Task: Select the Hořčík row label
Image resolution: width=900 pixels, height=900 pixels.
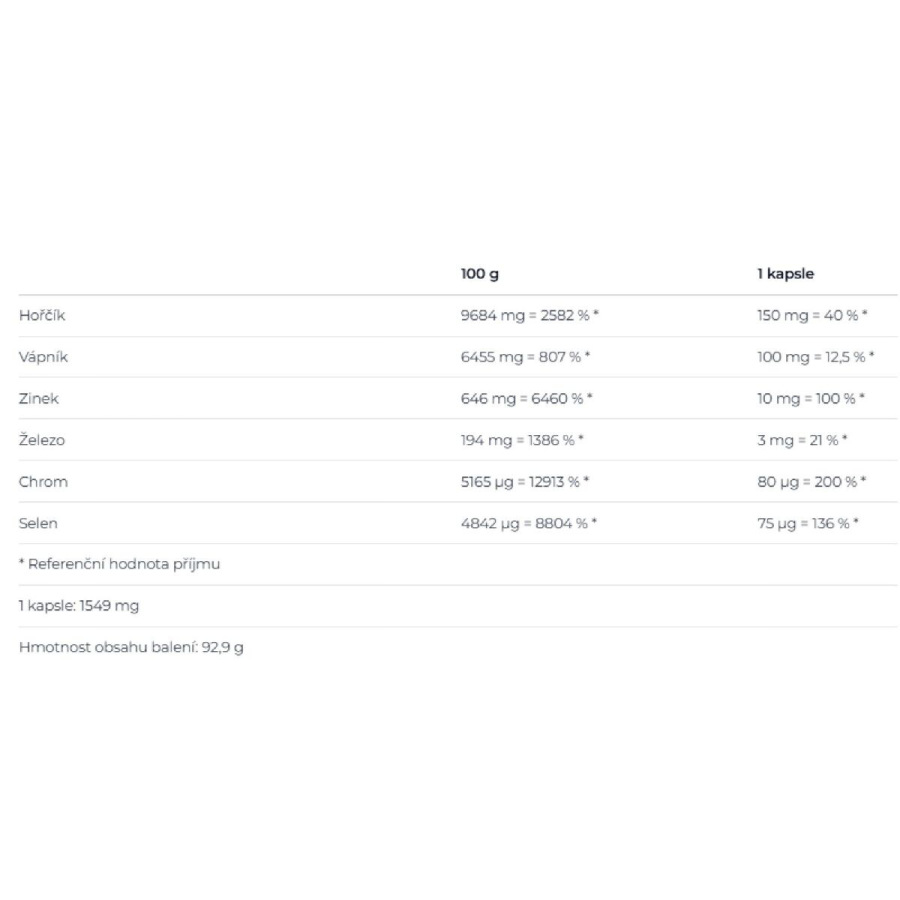Action: 42,316
